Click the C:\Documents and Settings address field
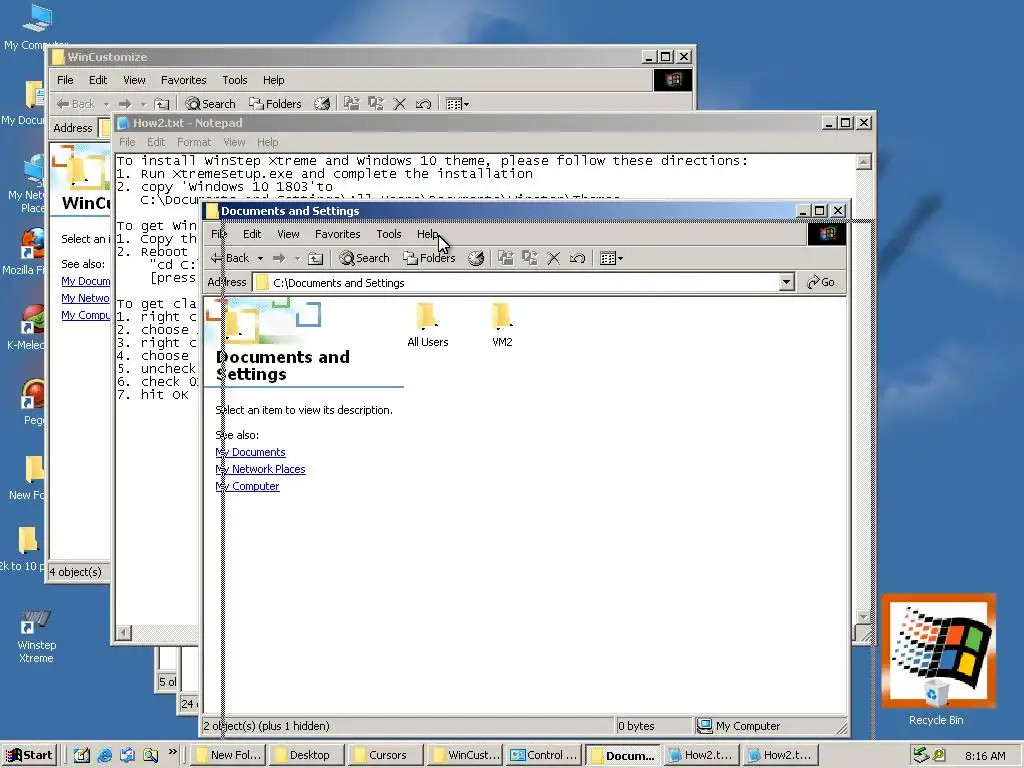 pyautogui.click(x=516, y=283)
